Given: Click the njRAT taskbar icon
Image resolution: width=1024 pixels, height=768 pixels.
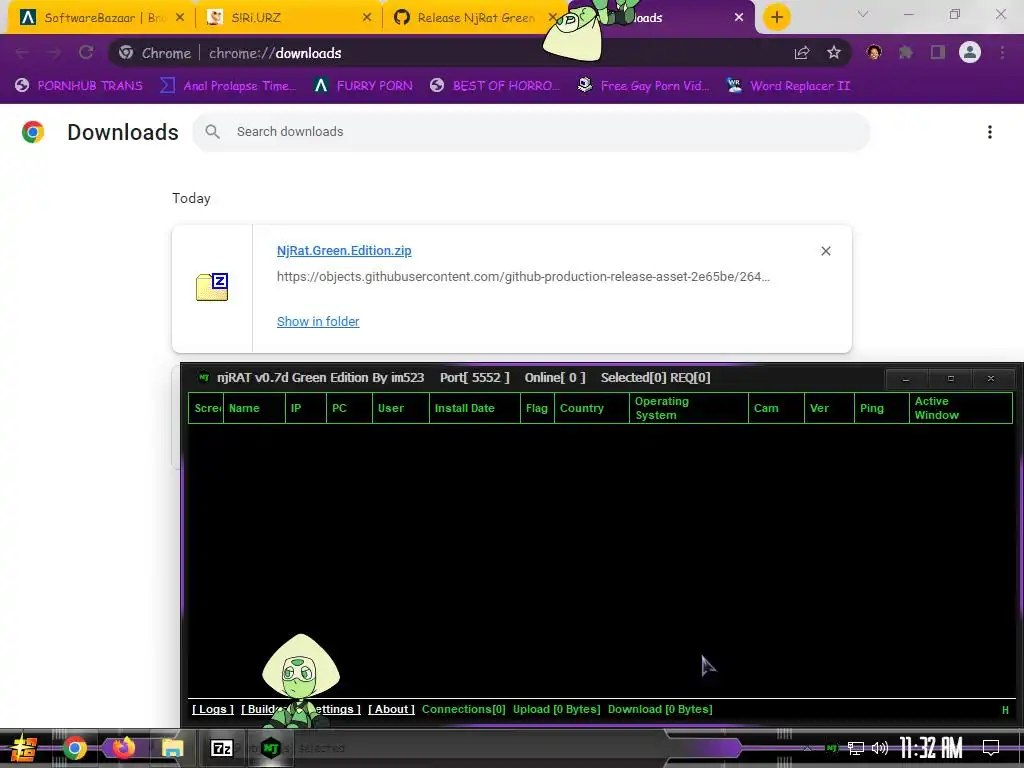Looking at the screenshot, I should (270, 748).
